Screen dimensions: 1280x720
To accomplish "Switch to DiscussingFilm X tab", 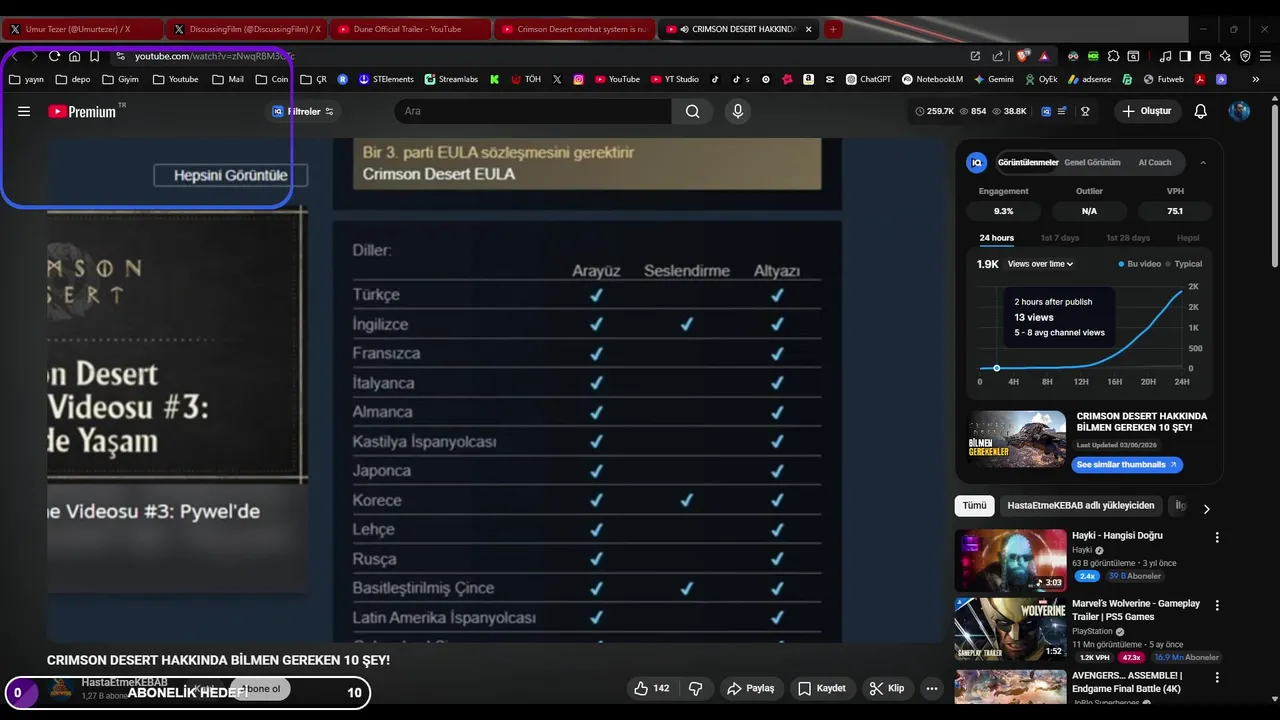I will (246, 29).
